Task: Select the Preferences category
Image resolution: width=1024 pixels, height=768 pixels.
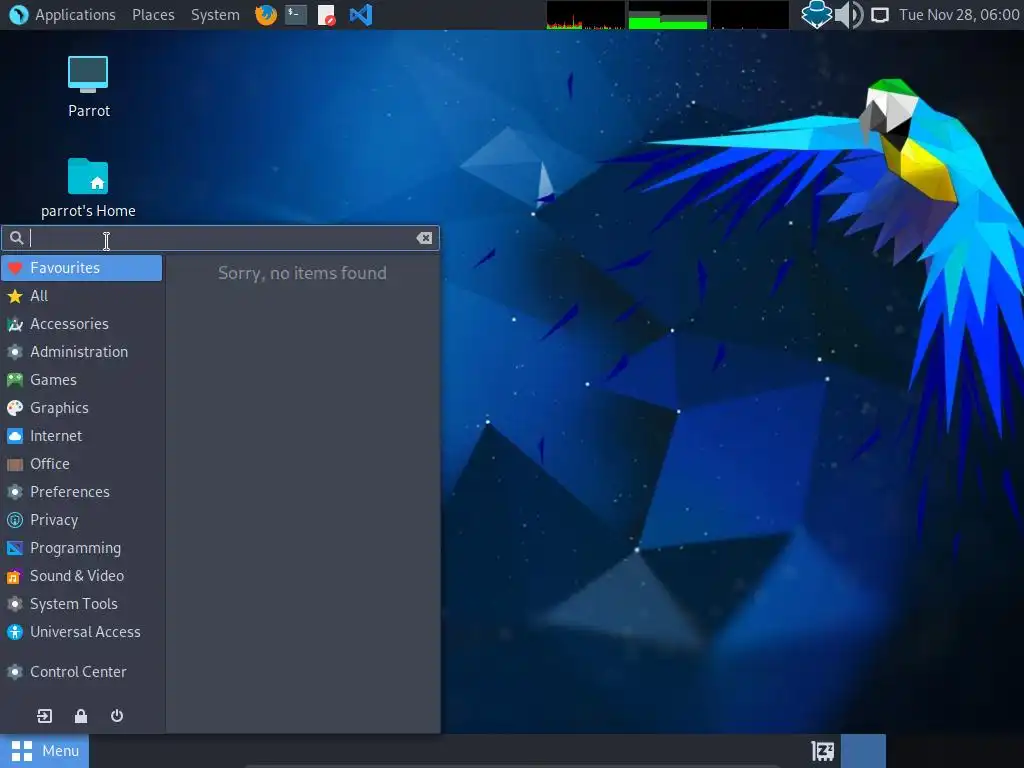Action: point(82,492)
